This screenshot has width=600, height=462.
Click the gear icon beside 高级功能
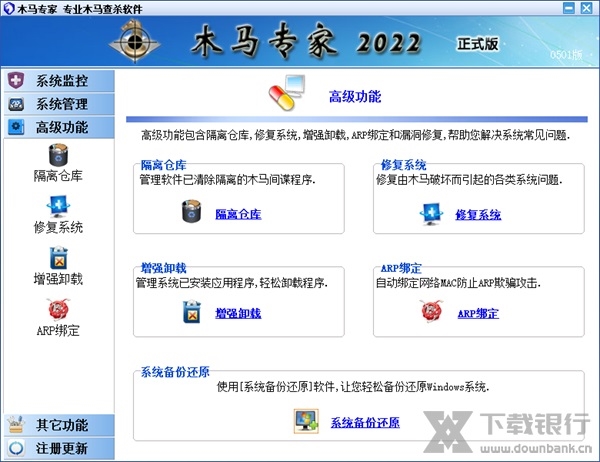pos(16,127)
